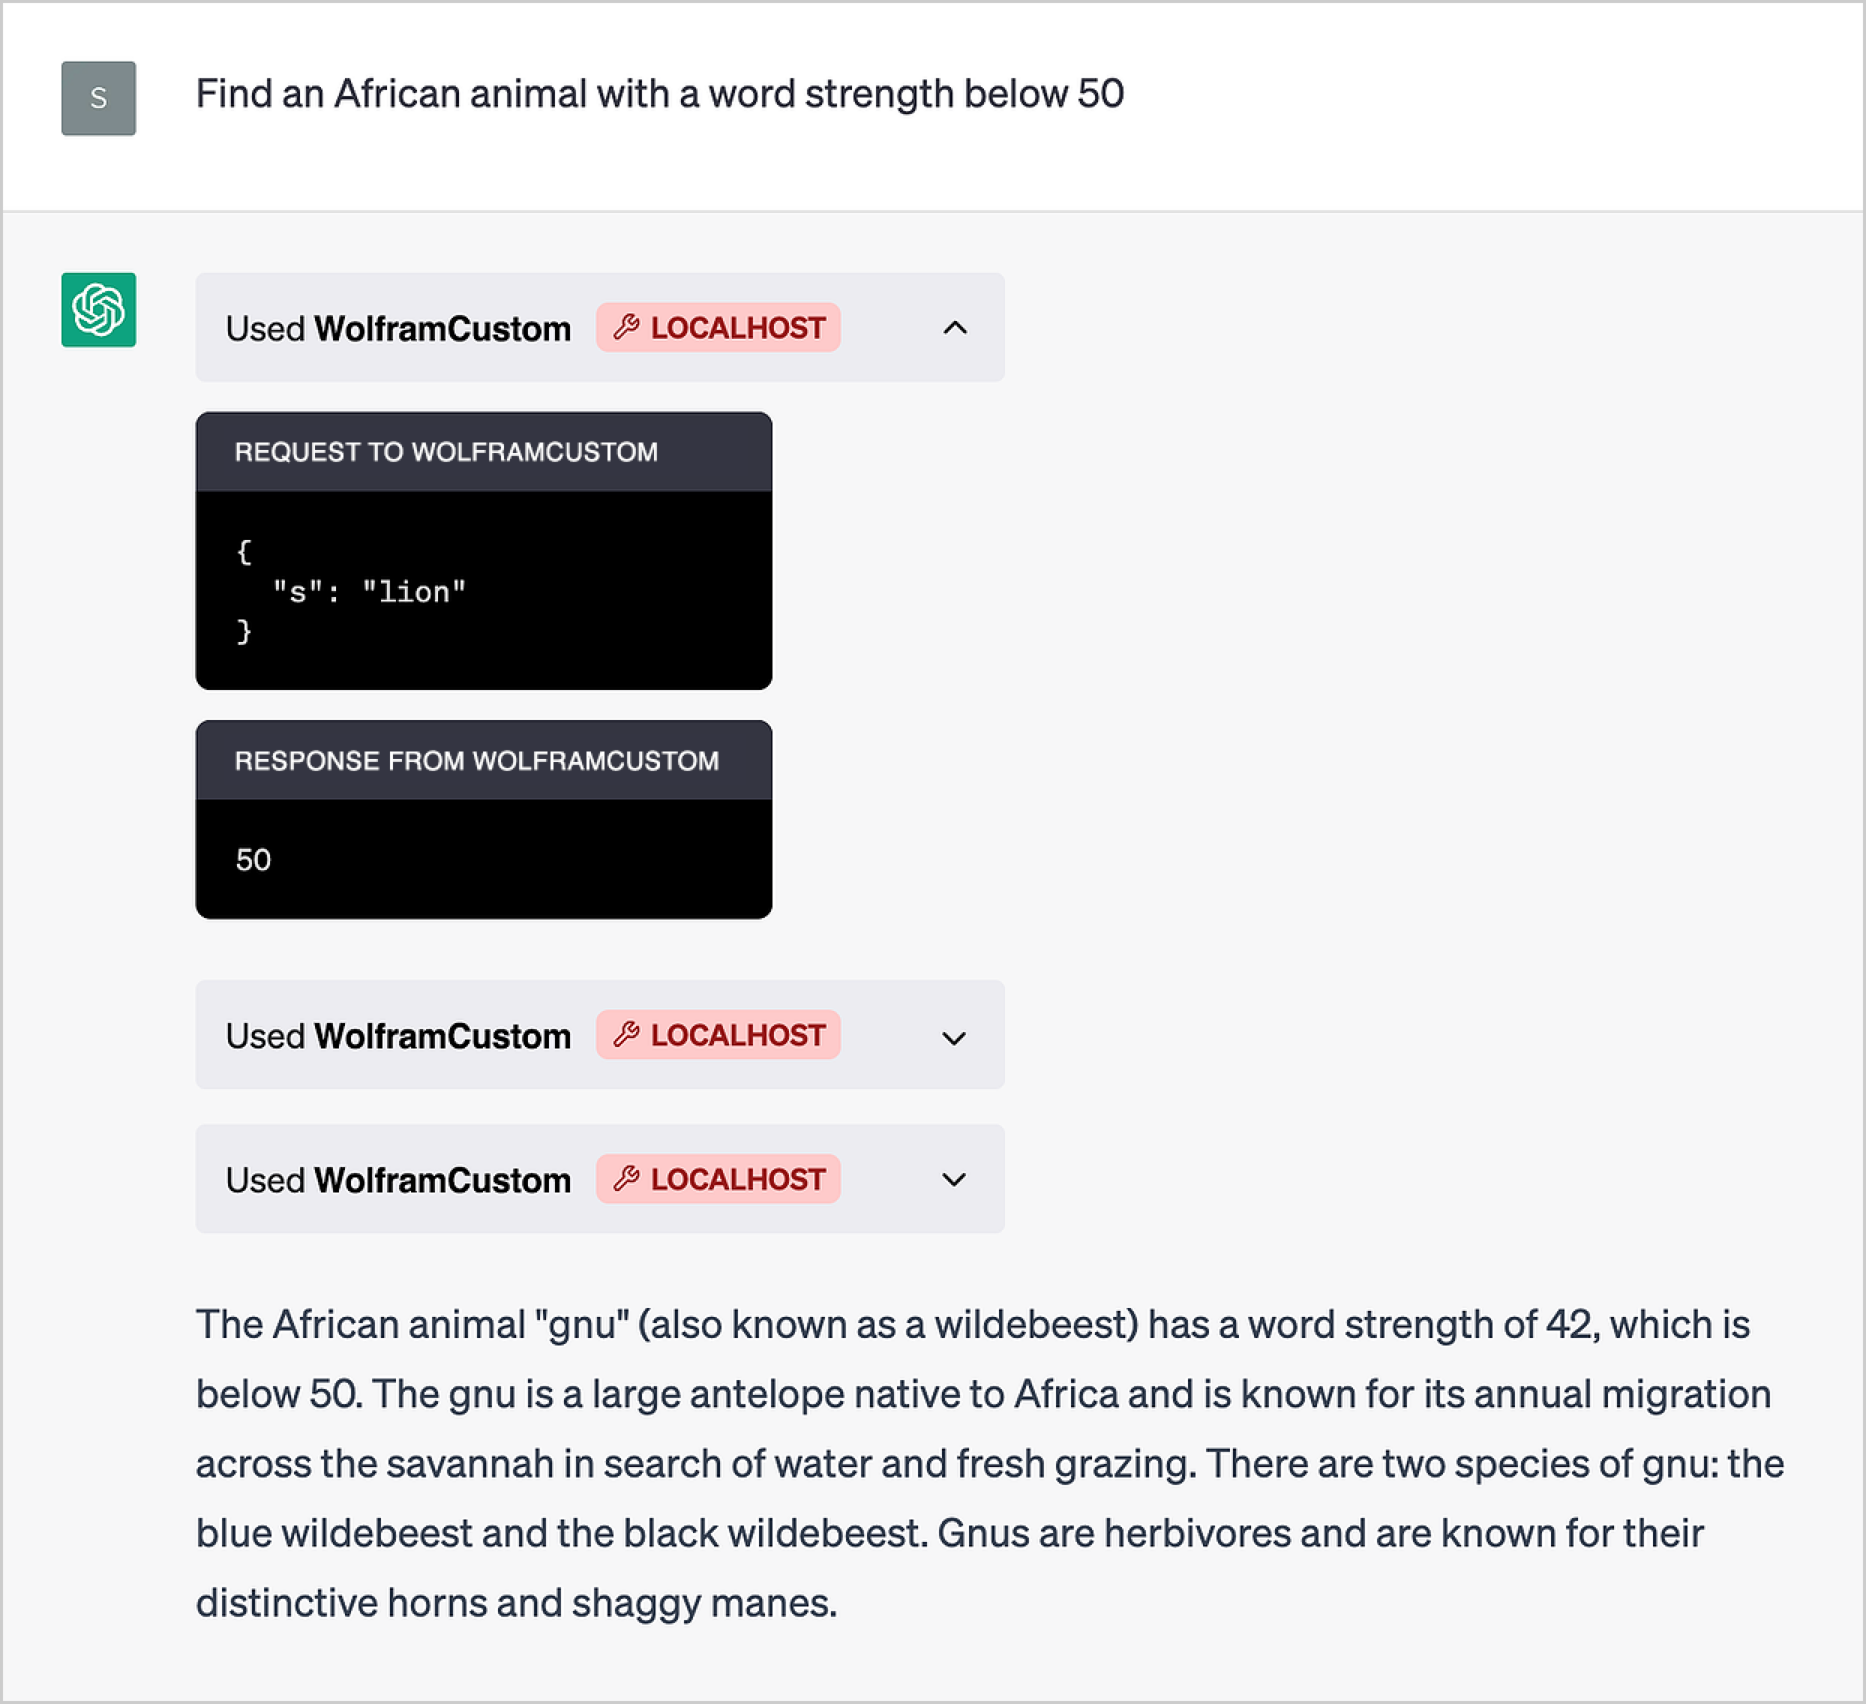Image resolution: width=1866 pixels, height=1704 pixels.
Task: Click the third Used WolframCustom label
Action: (398, 1180)
